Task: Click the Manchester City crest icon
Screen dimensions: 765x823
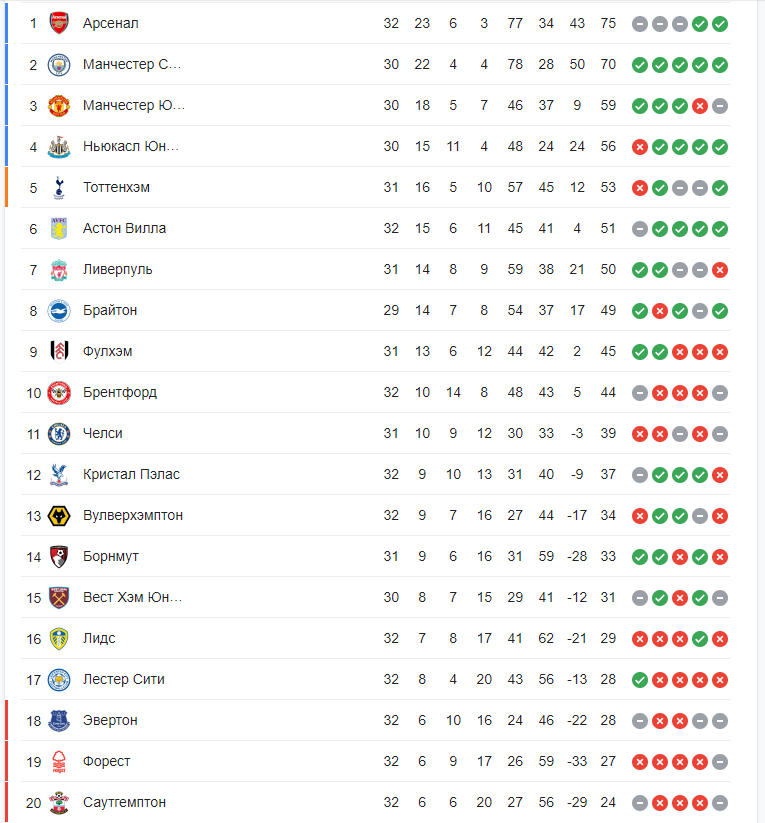Action: pos(59,65)
